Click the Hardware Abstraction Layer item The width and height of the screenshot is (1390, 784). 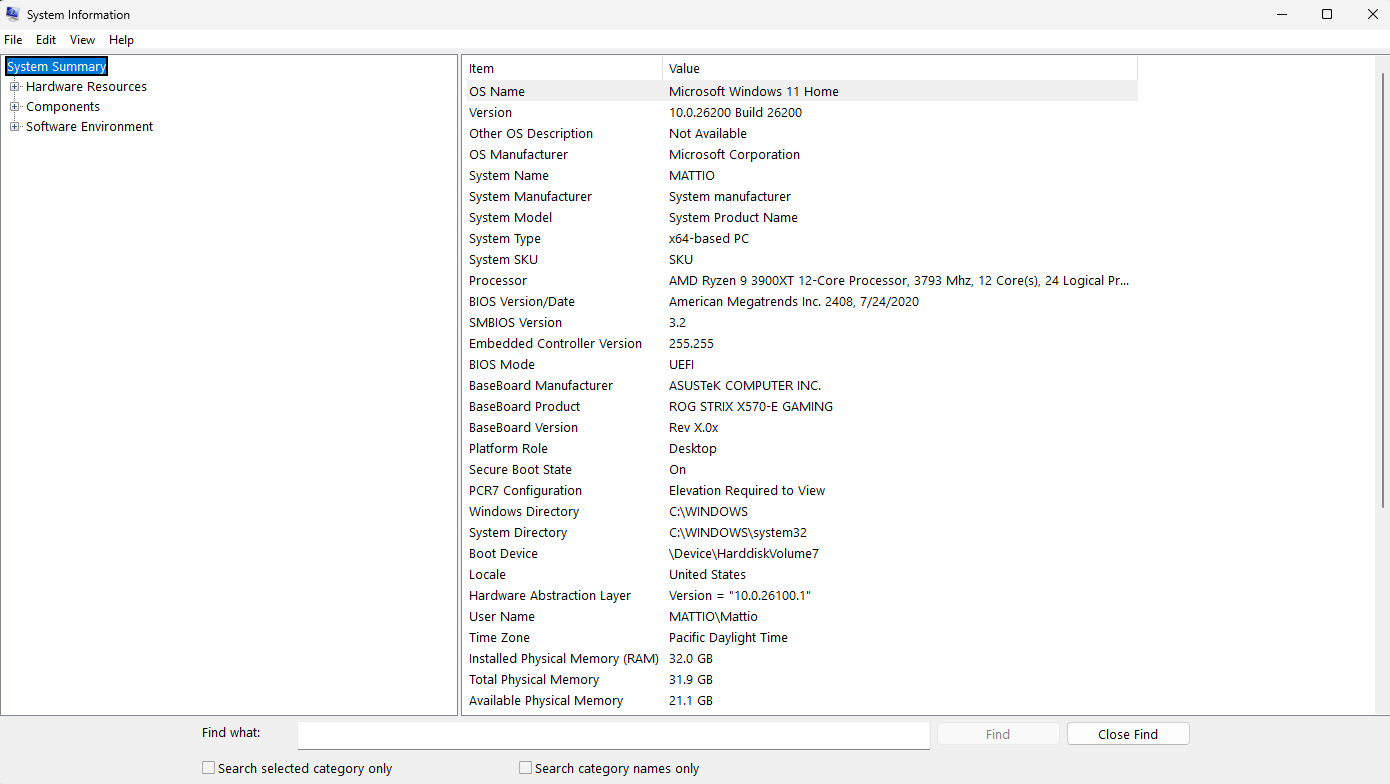pyautogui.click(x=550, y=596)
